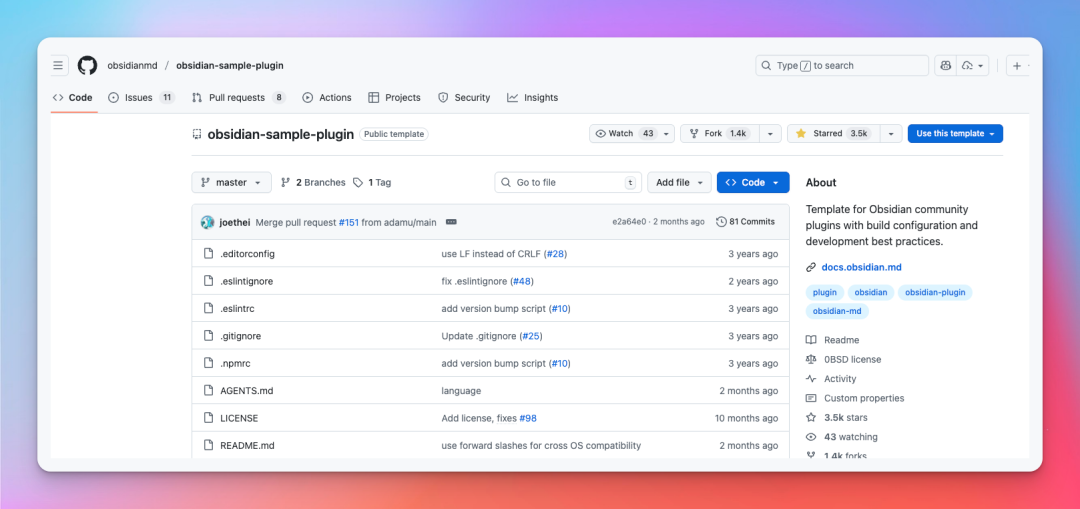The width and height of the screenshot is (1080, 509).
Task: Click the joethei author name
Action: (235, 222)
